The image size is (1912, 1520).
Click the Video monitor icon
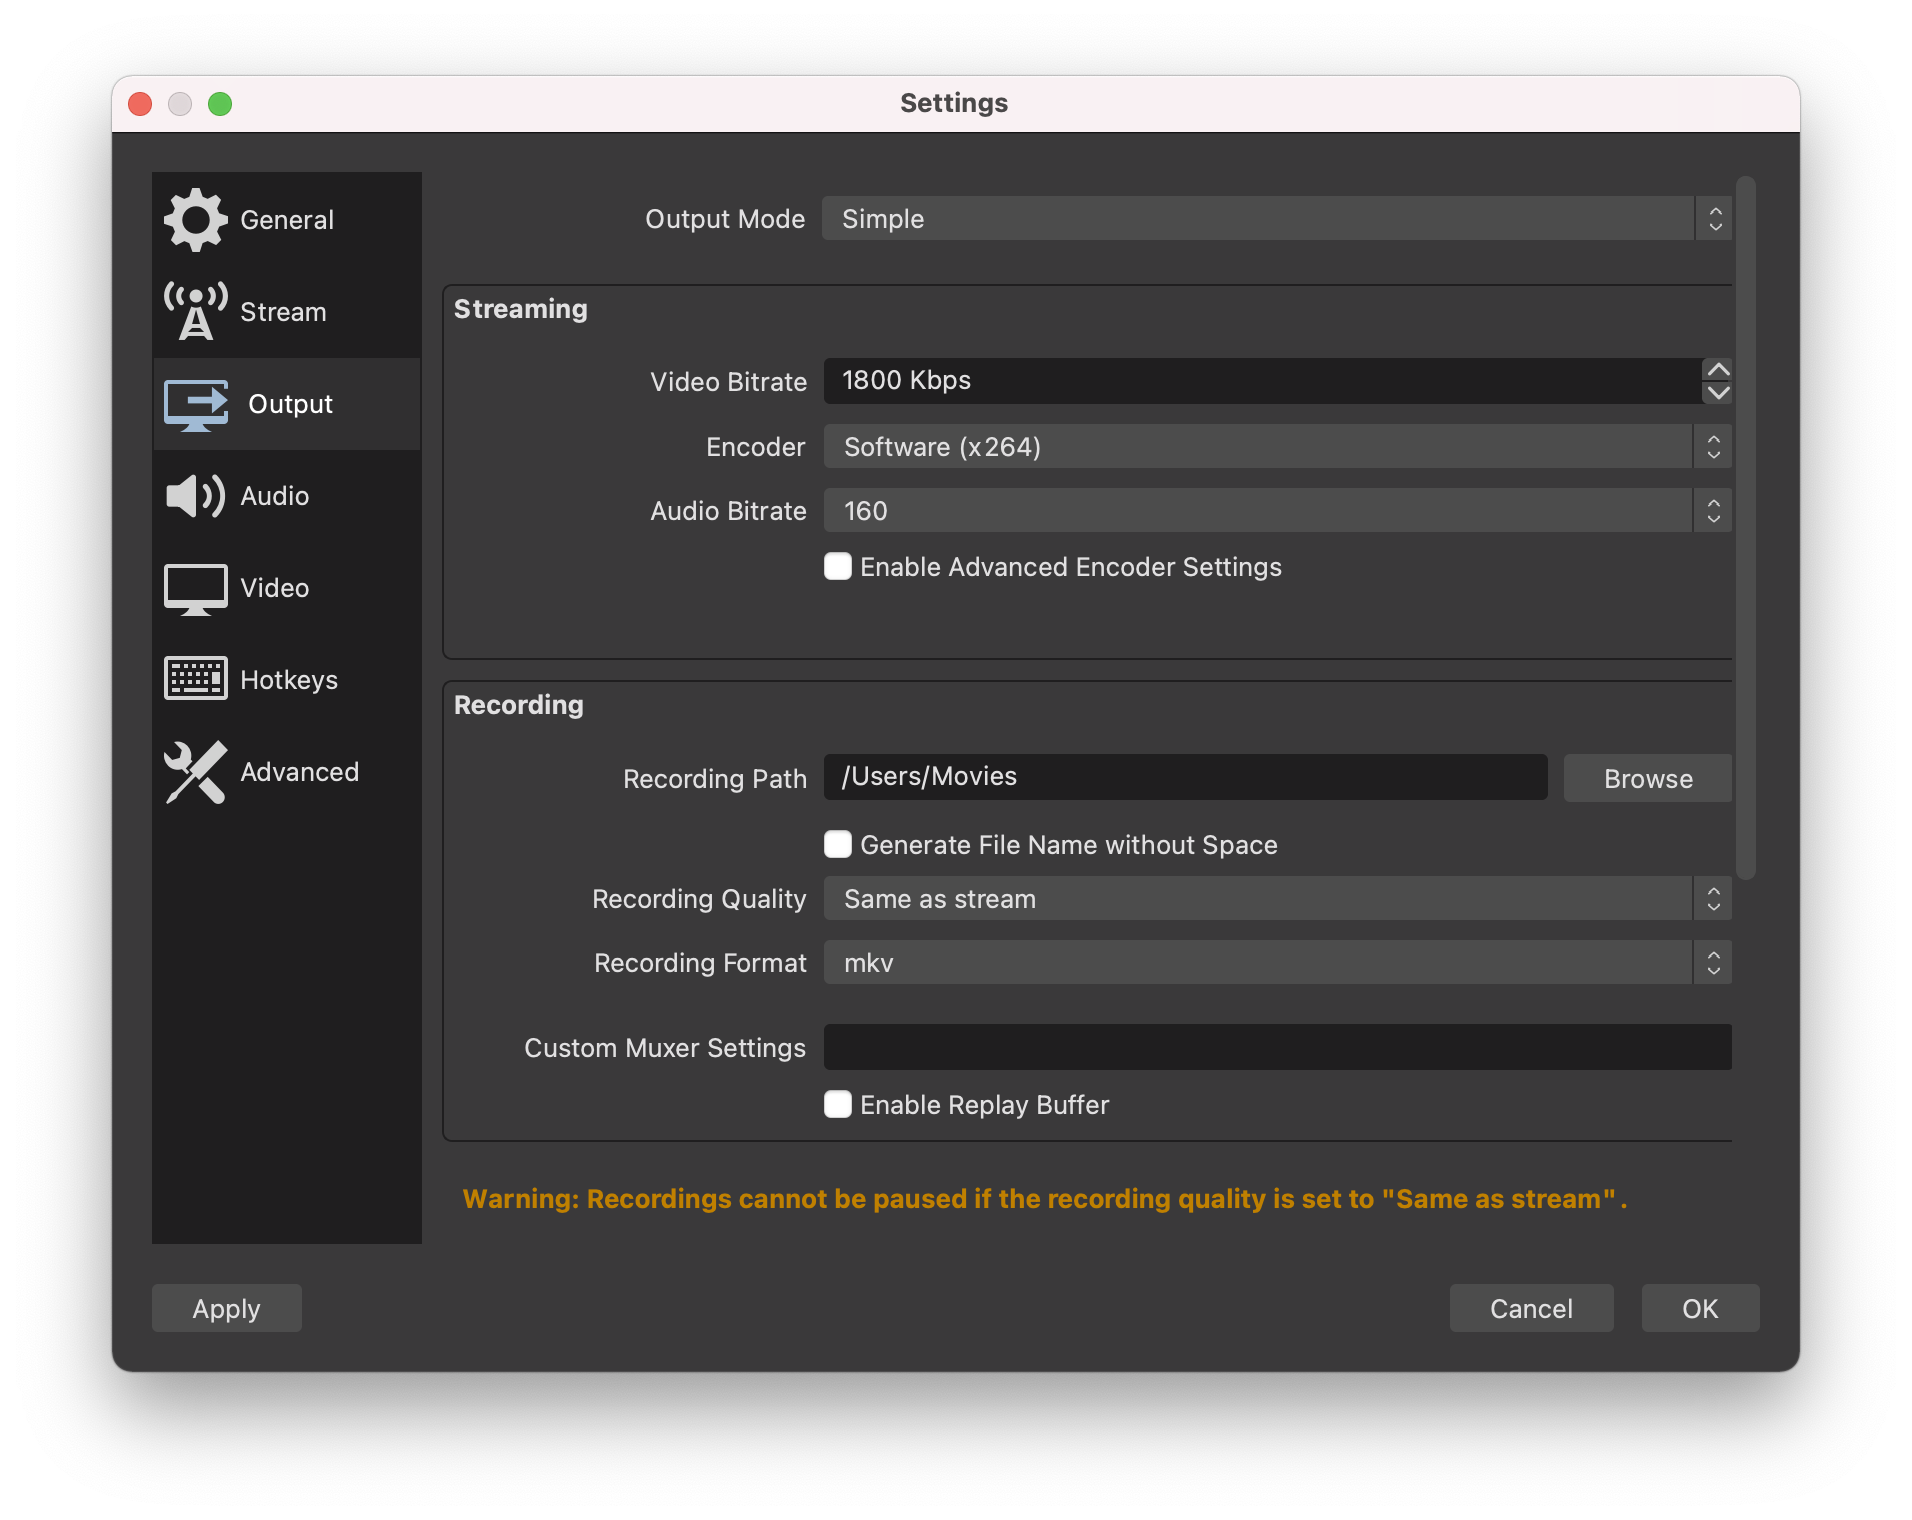coord(195,588)
